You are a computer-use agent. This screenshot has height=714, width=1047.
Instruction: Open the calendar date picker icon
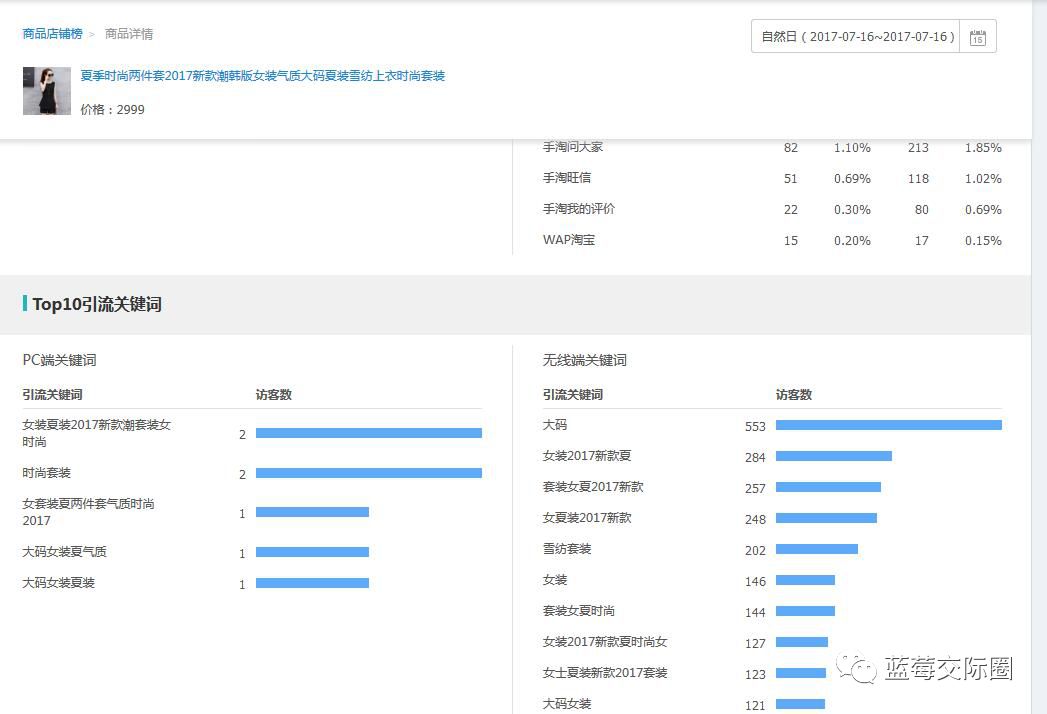977,36
